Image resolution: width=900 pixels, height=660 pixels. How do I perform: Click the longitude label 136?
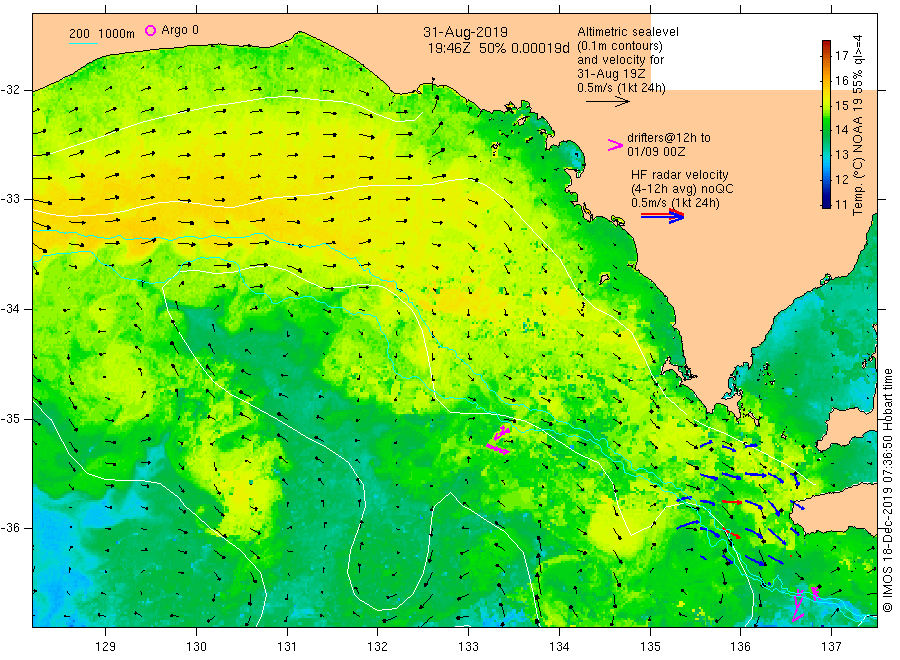(x=740, y=646)
